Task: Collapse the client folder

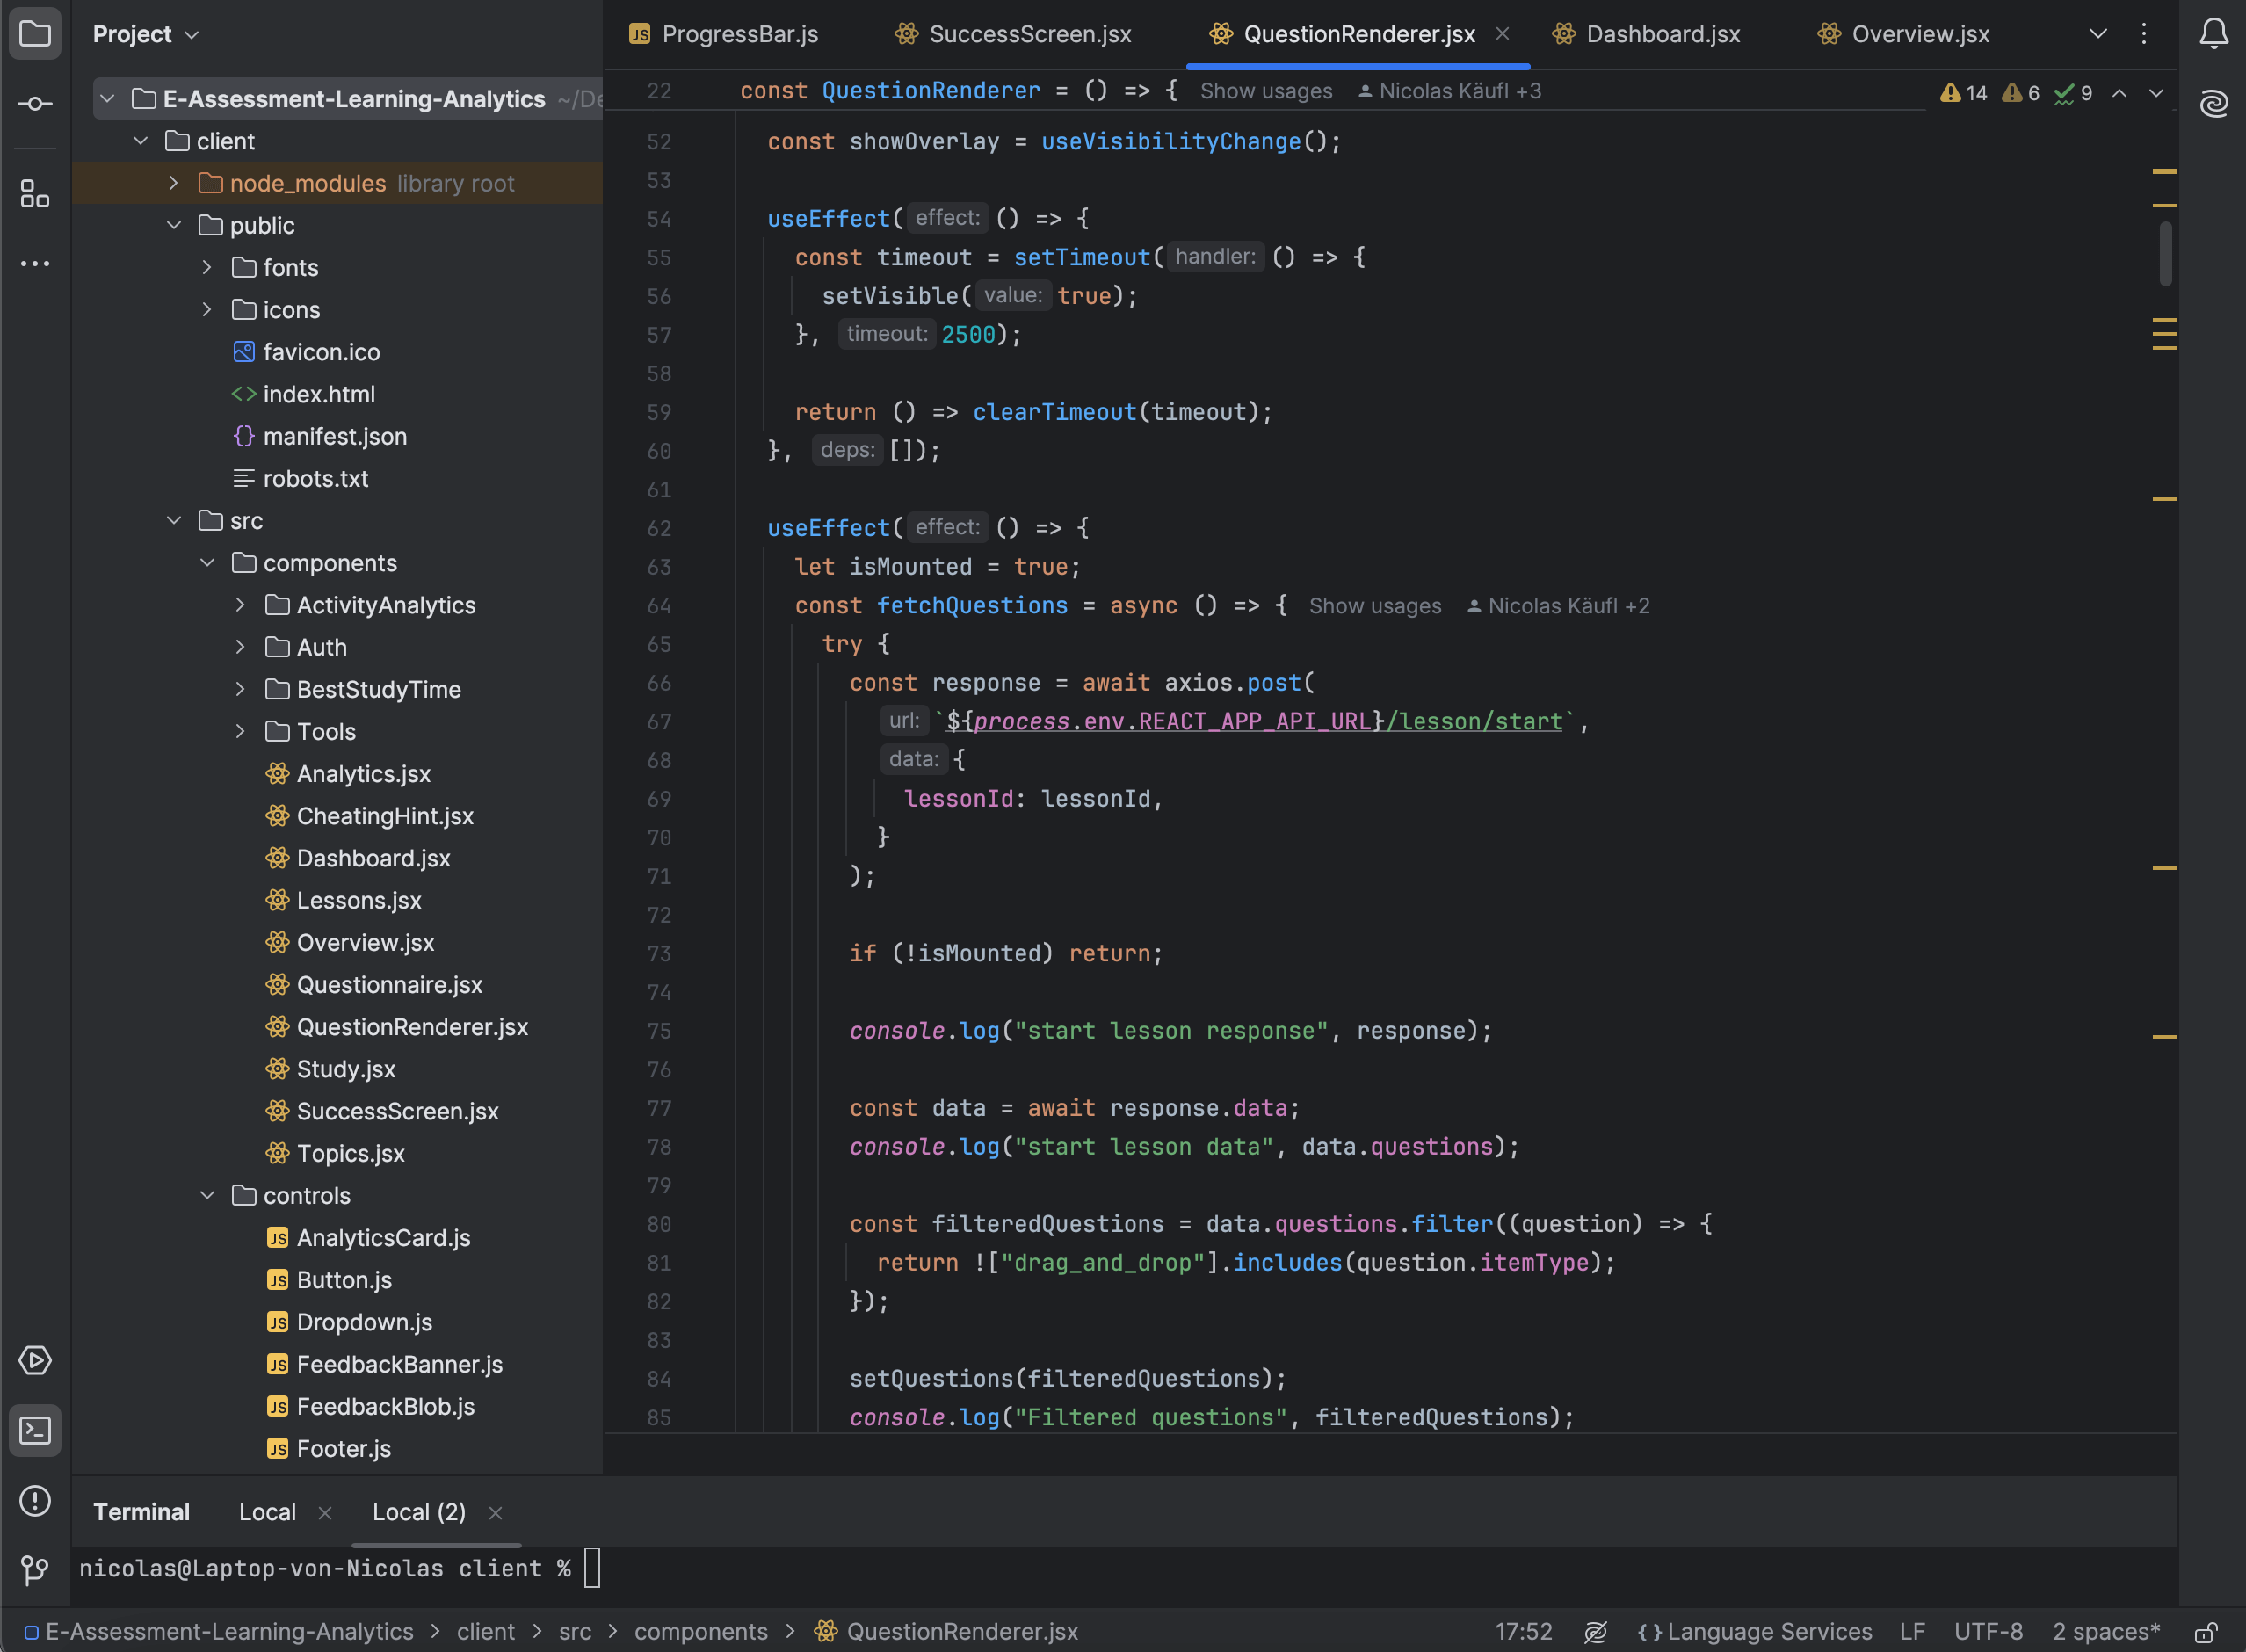Action: pyautogui.click(x=140, y=141)
